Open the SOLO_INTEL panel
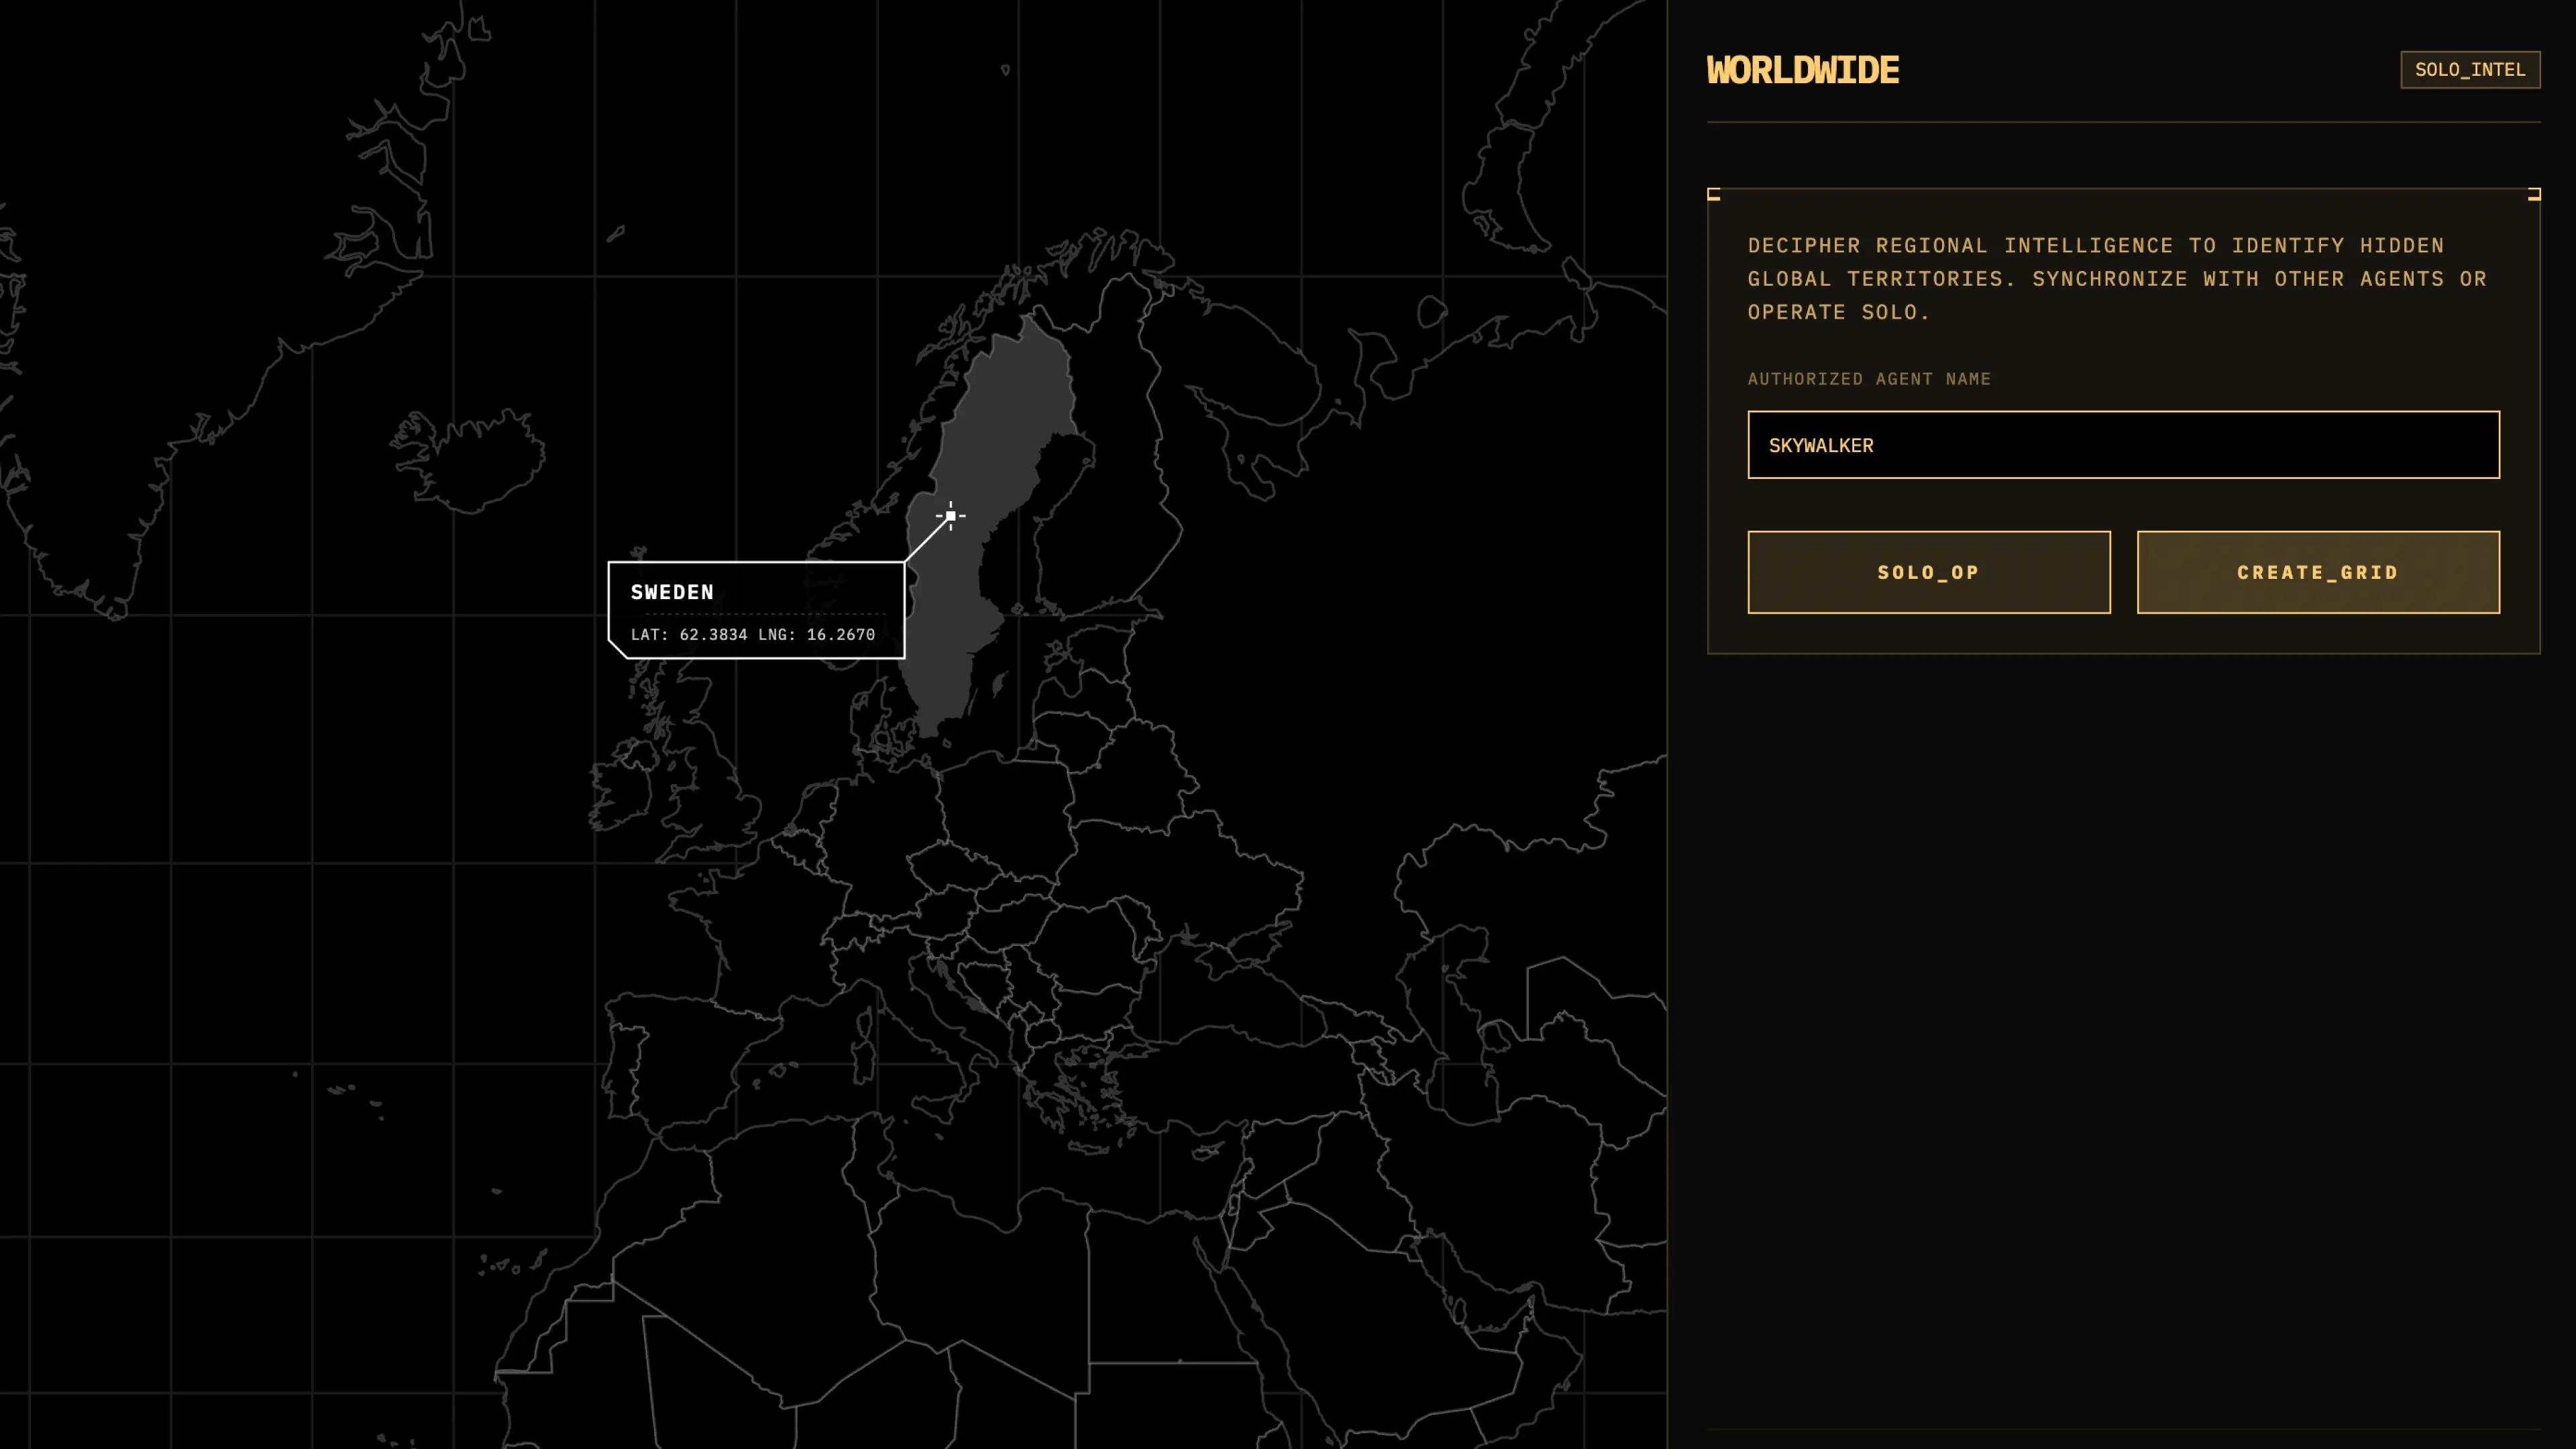2576x1449 pixels. coord(2470,70)
